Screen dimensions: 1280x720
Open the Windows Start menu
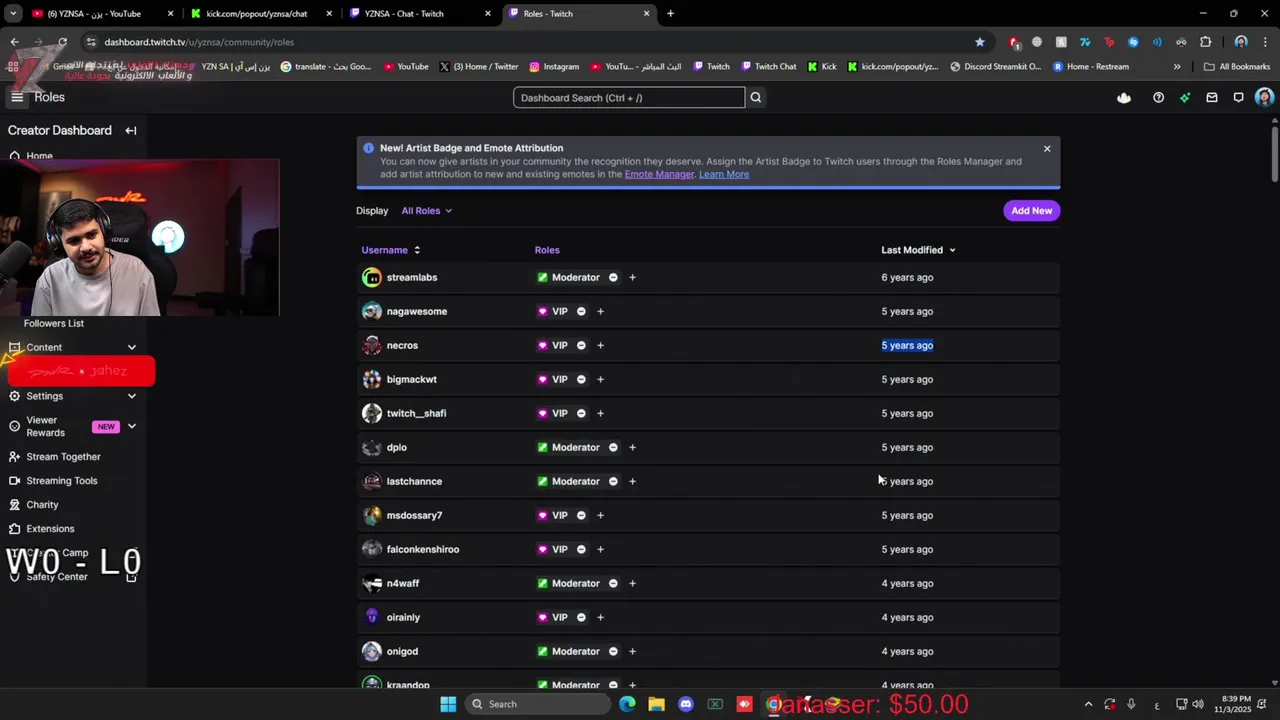click(x=448, y=704)
